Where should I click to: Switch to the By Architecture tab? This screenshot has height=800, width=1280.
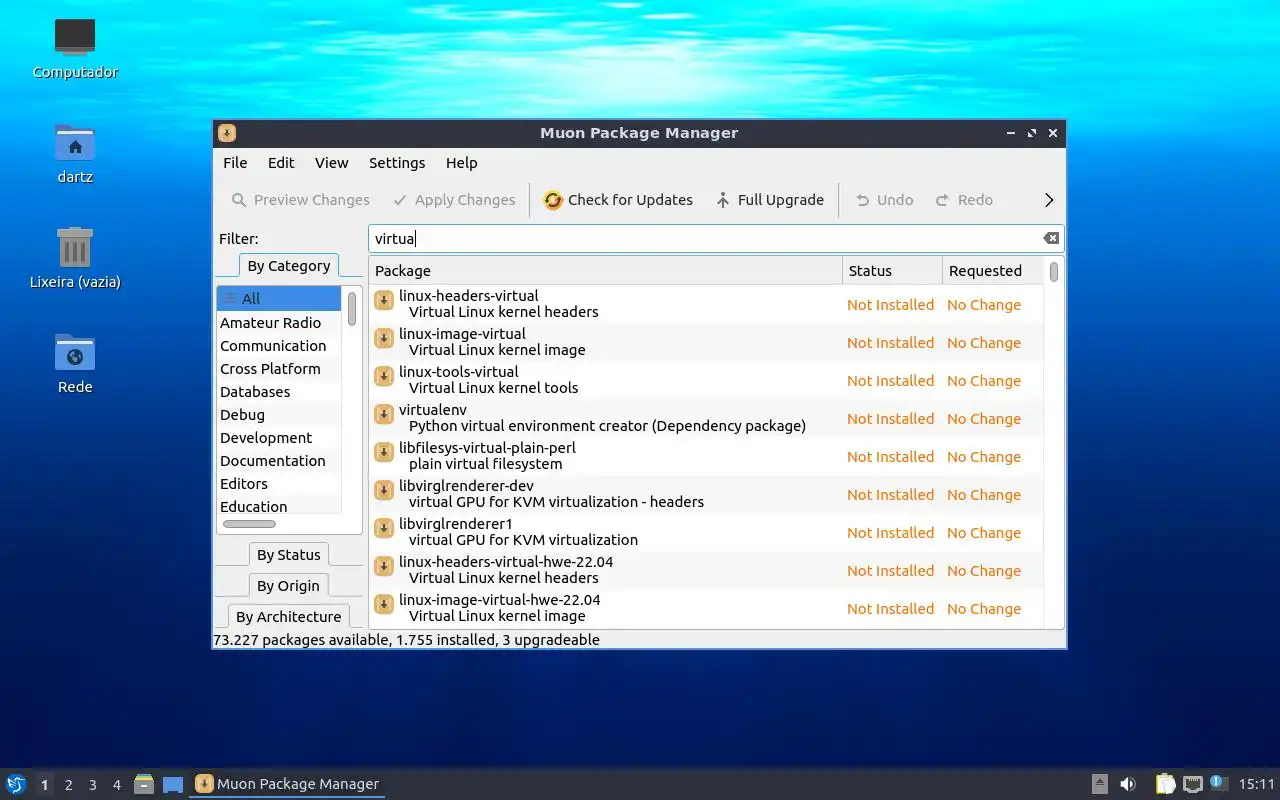click(288, 617)
